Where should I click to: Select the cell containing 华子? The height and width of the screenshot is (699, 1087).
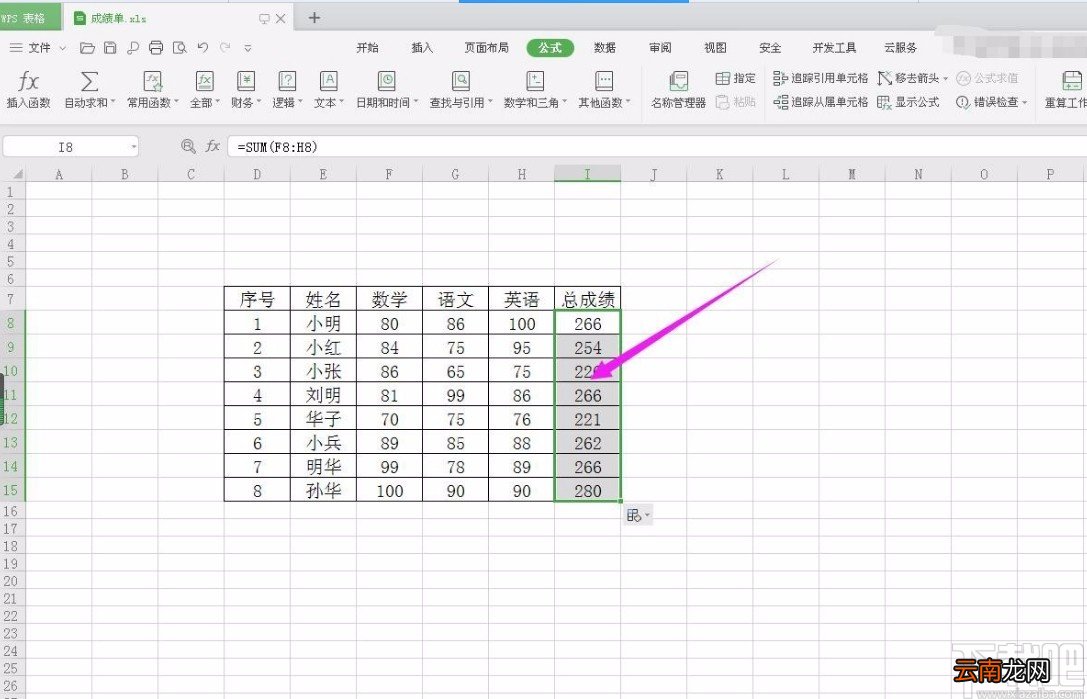[323, 419]
